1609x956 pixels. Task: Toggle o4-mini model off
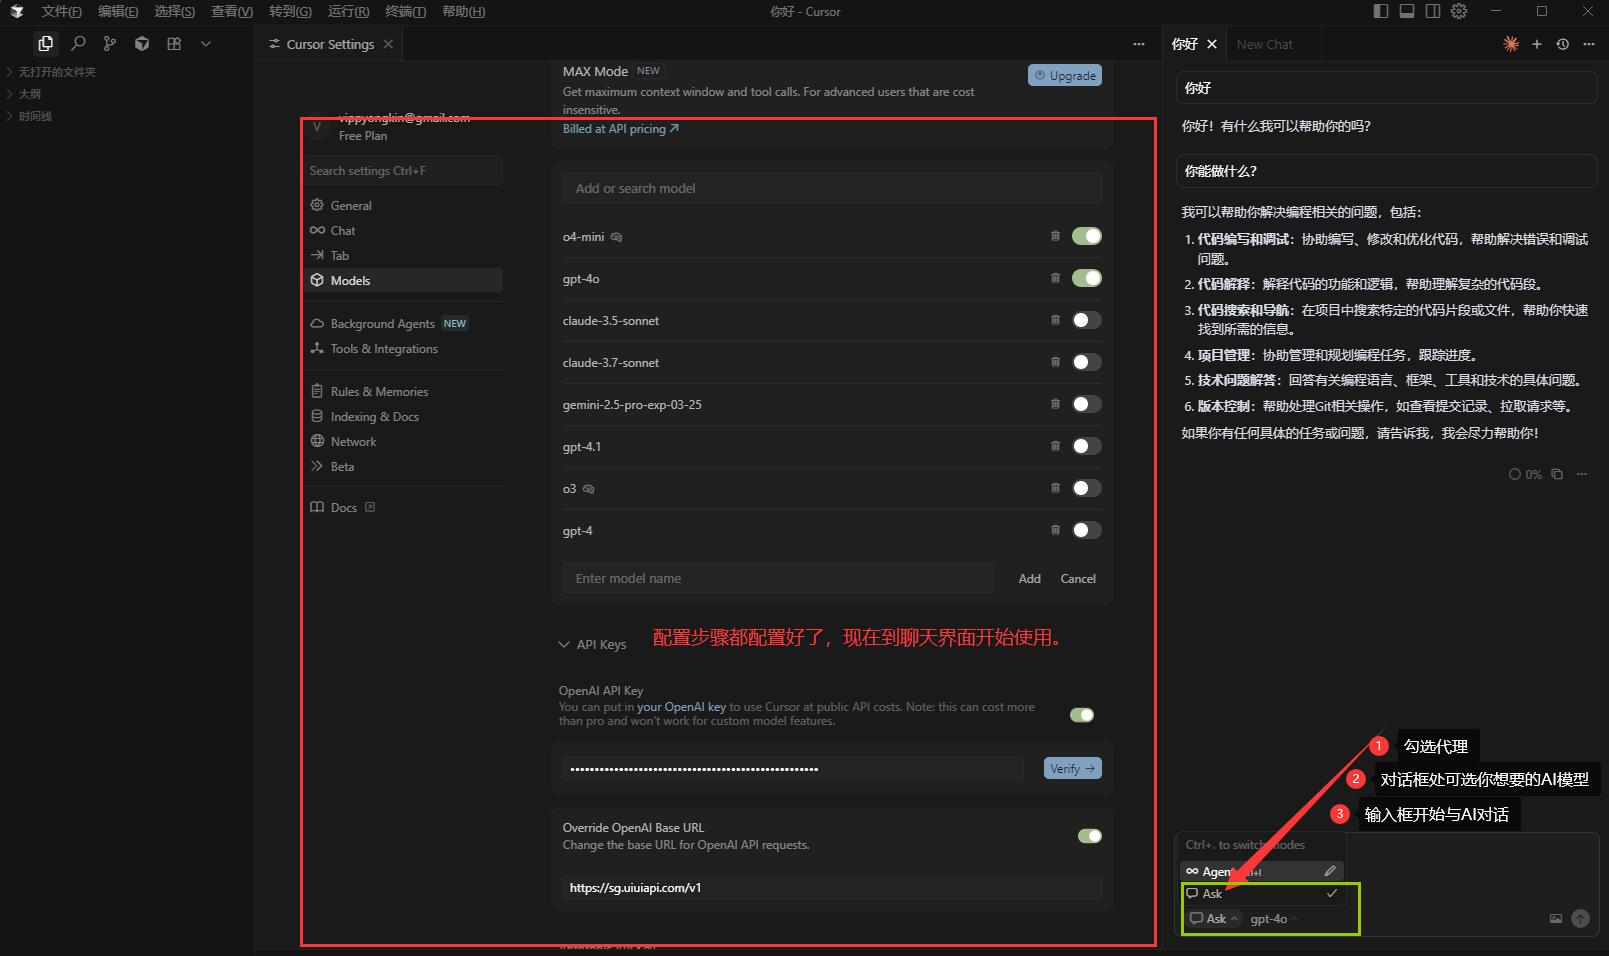(x=1086, y=236)
